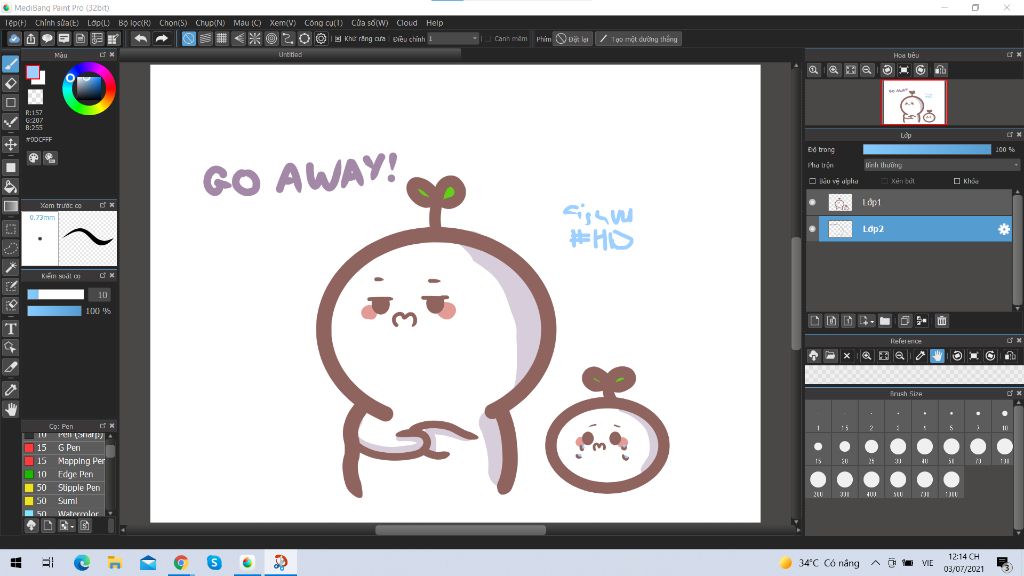Select the Hand tool in left toolbar

click(10, 409)
